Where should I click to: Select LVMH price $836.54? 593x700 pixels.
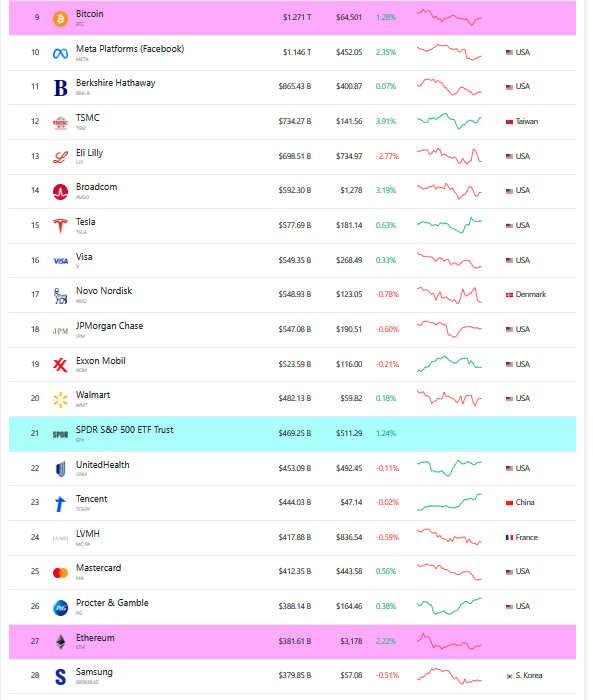349,538
